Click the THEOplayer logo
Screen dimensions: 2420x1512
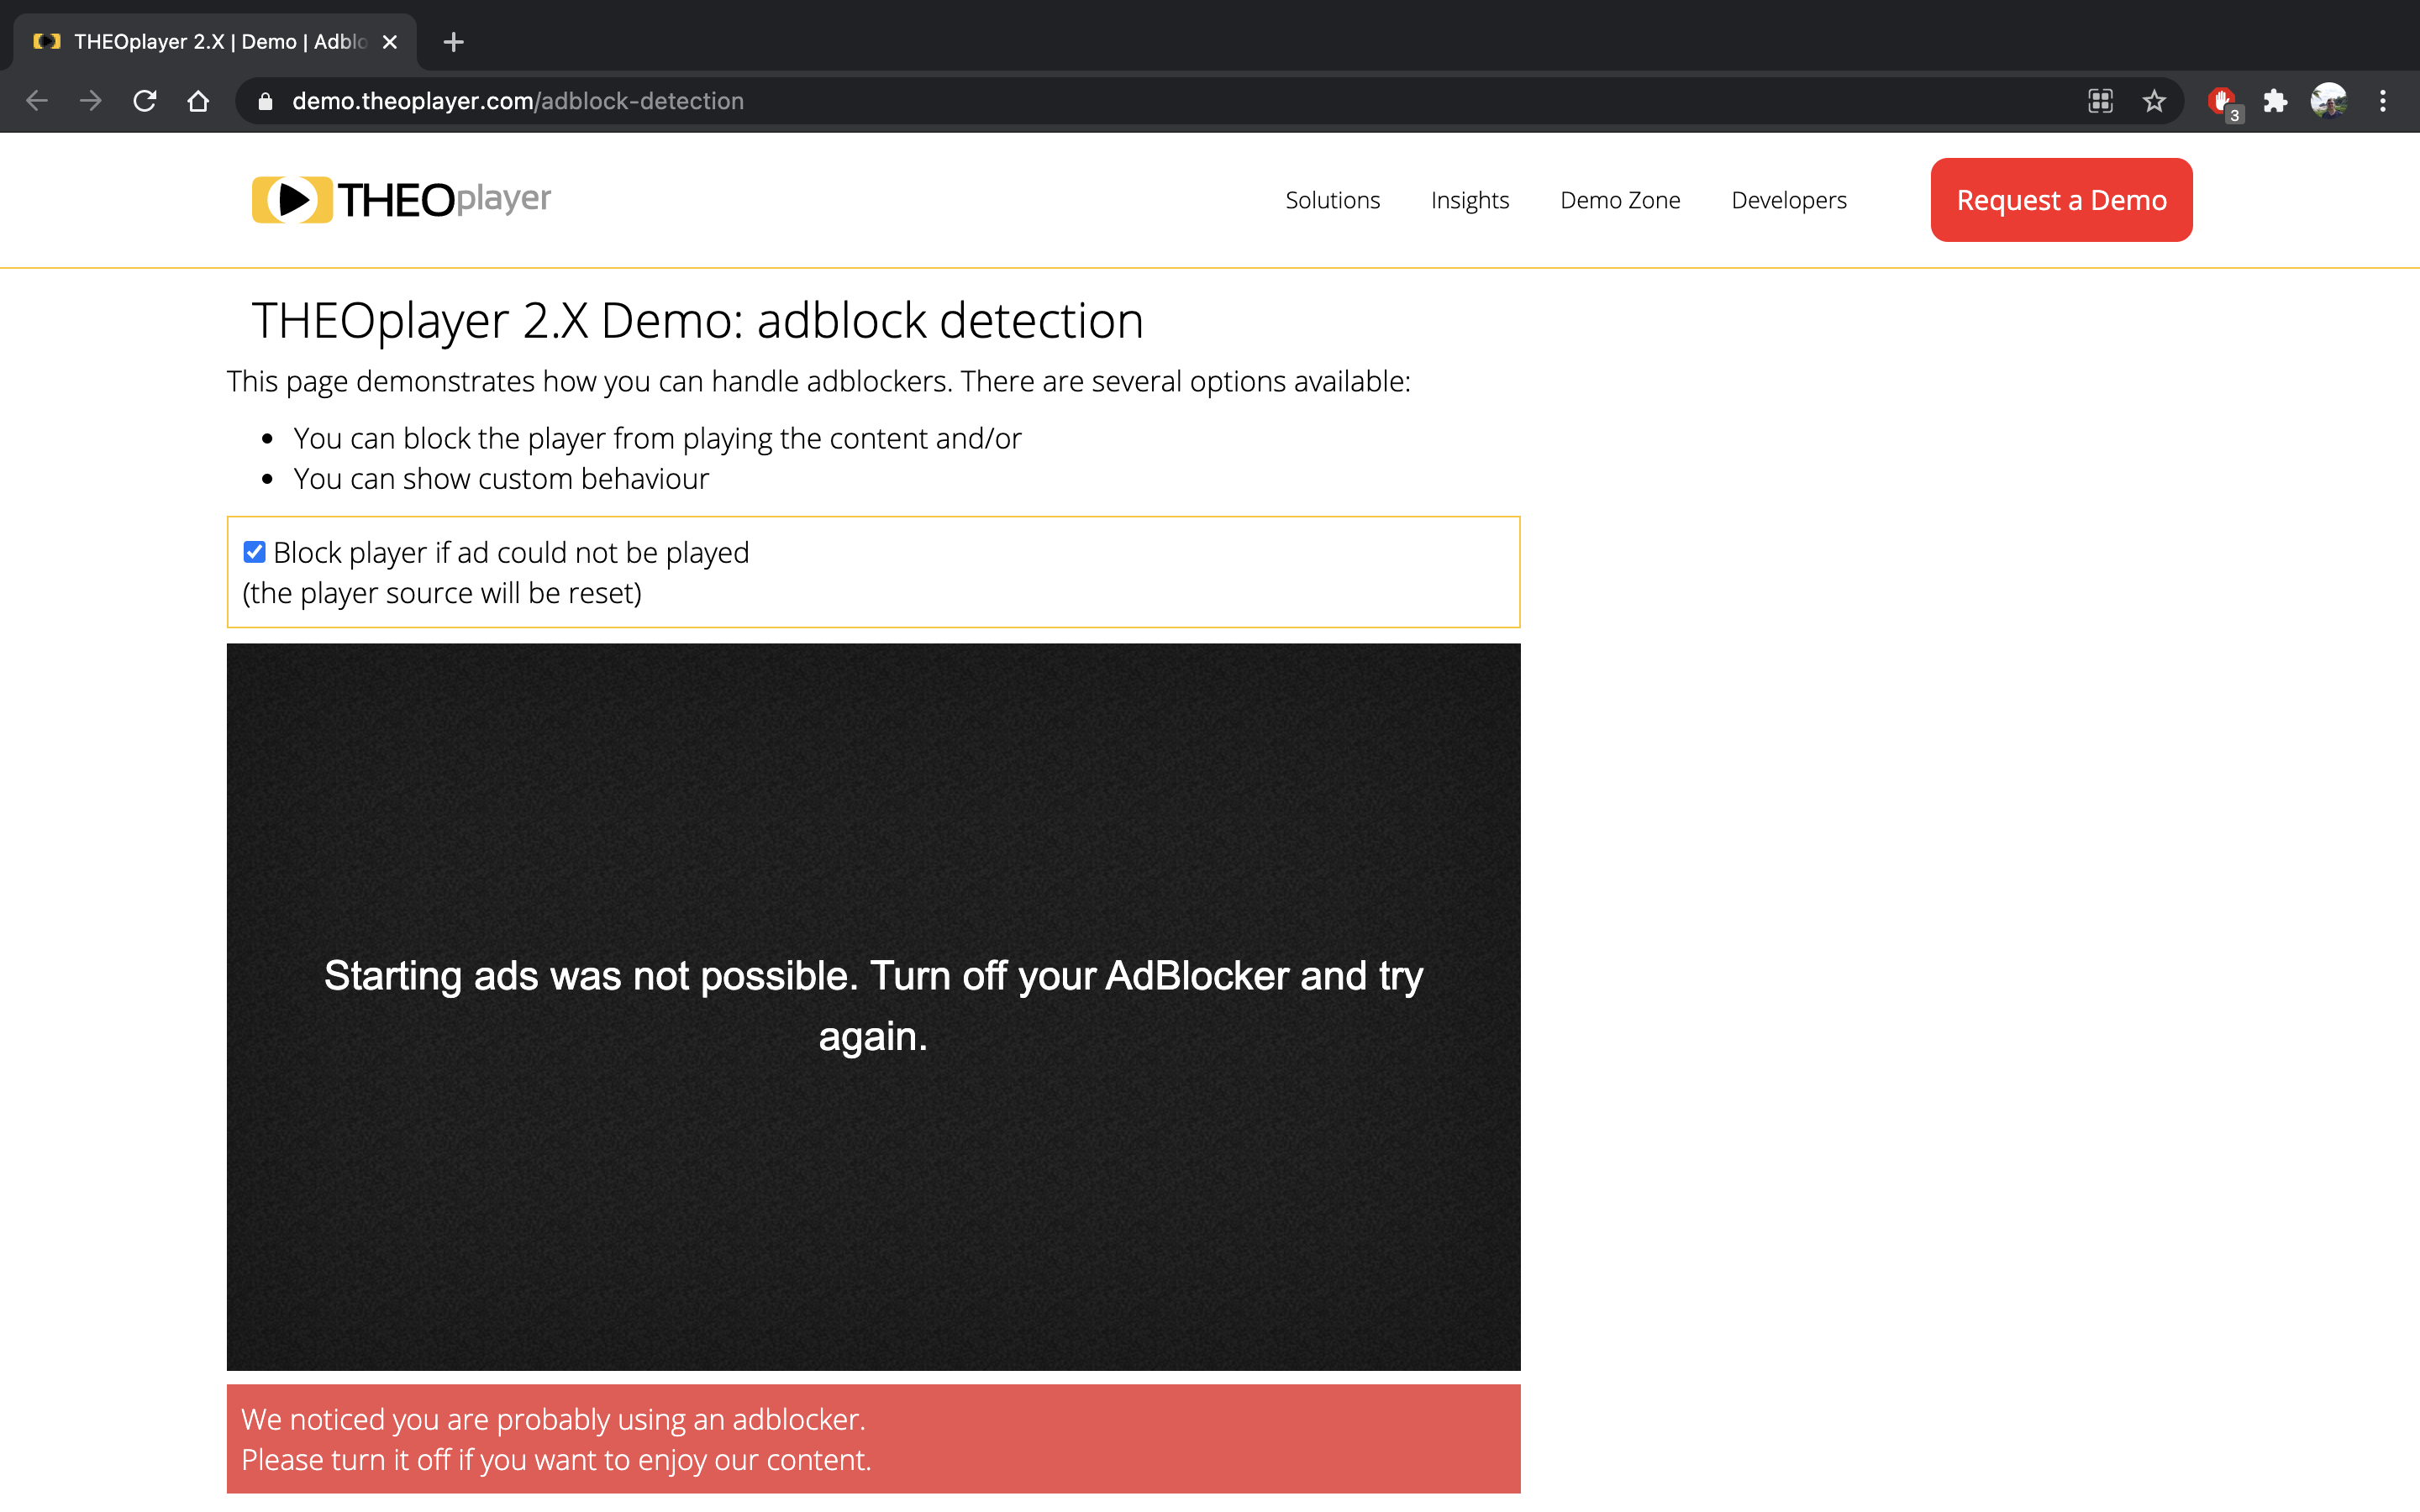tap(401, 199)
